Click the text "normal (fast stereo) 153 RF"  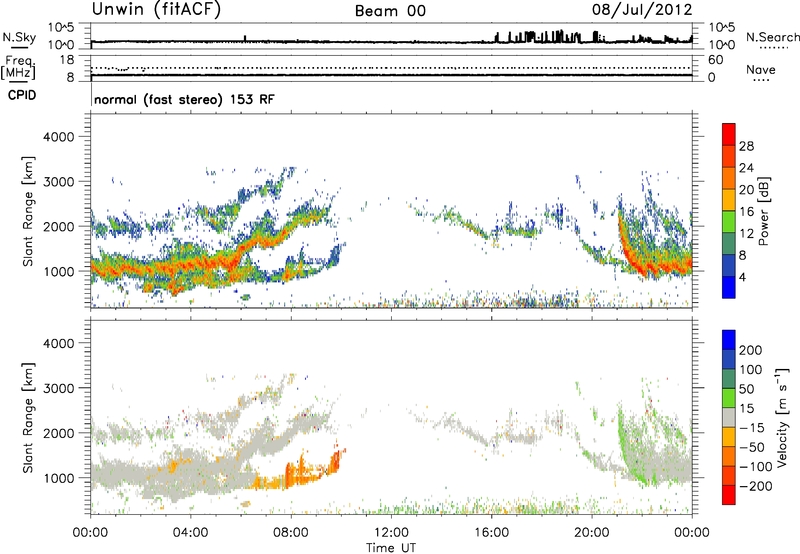tap(184, 99)
